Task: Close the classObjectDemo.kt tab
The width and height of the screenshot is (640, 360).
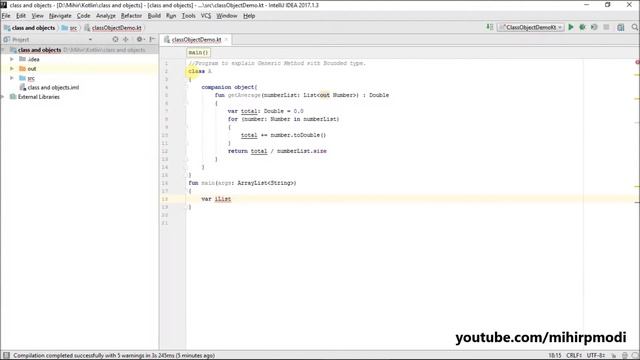Action: [226, 40]
